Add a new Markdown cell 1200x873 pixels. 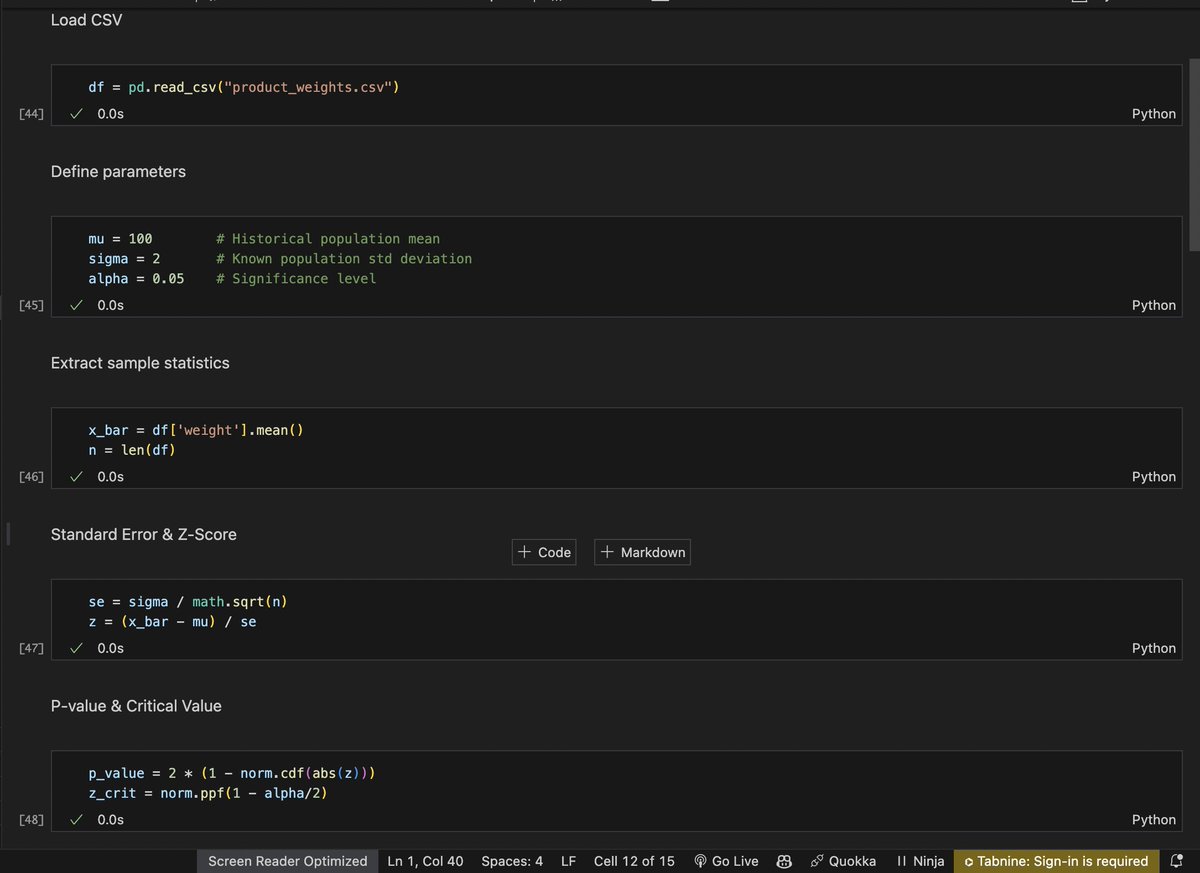tap(642, 552)
